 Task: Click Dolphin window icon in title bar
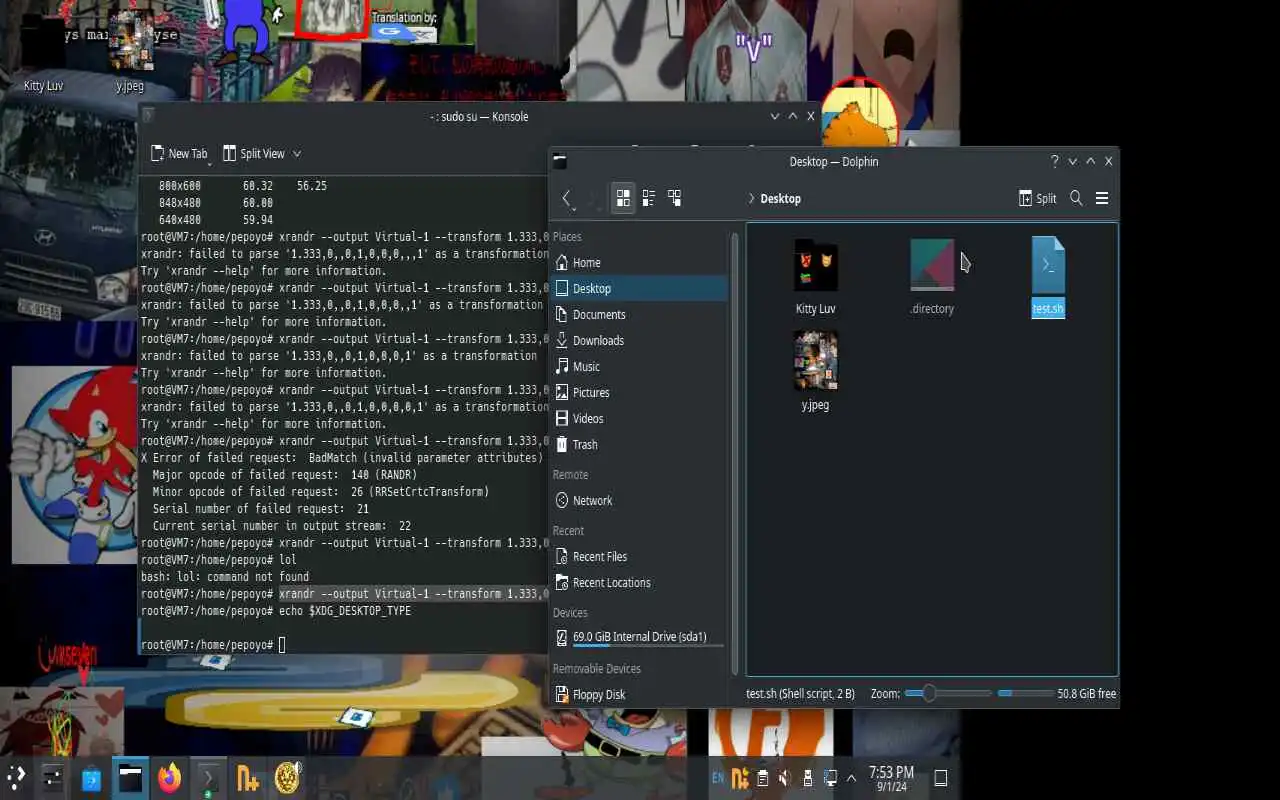[x=560, y=161]
